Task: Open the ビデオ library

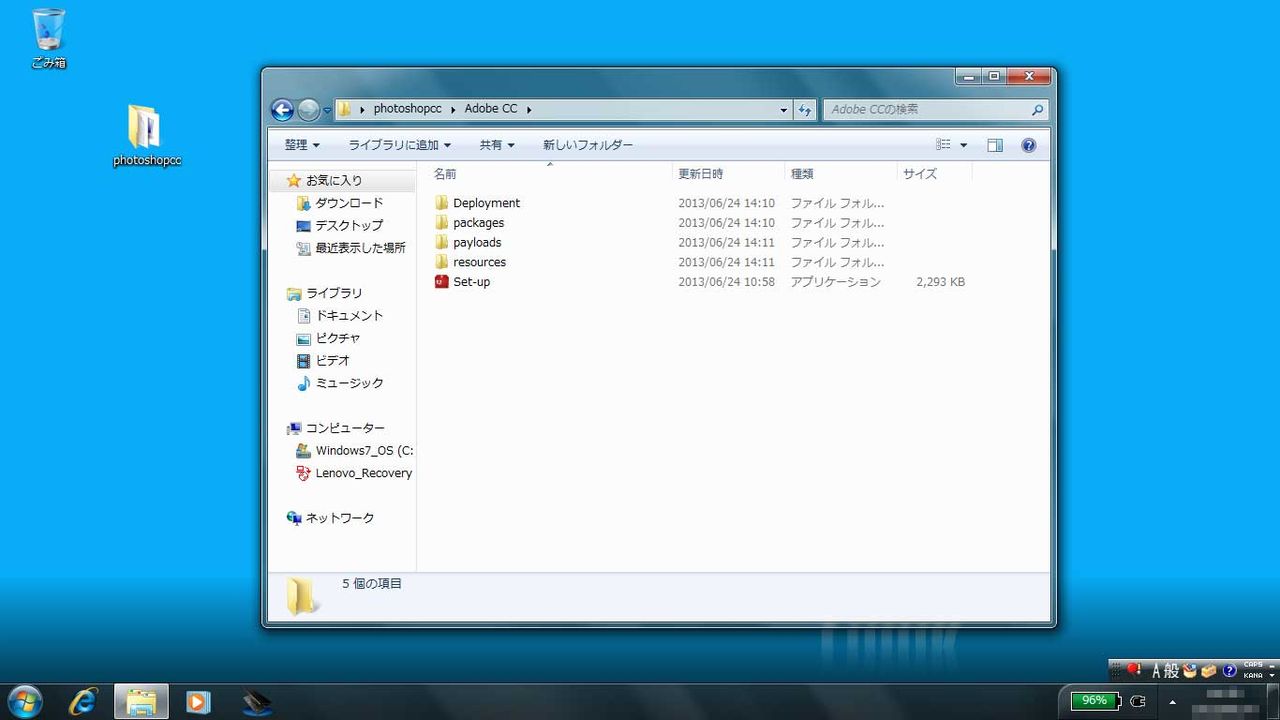Action: click(333, 360)
